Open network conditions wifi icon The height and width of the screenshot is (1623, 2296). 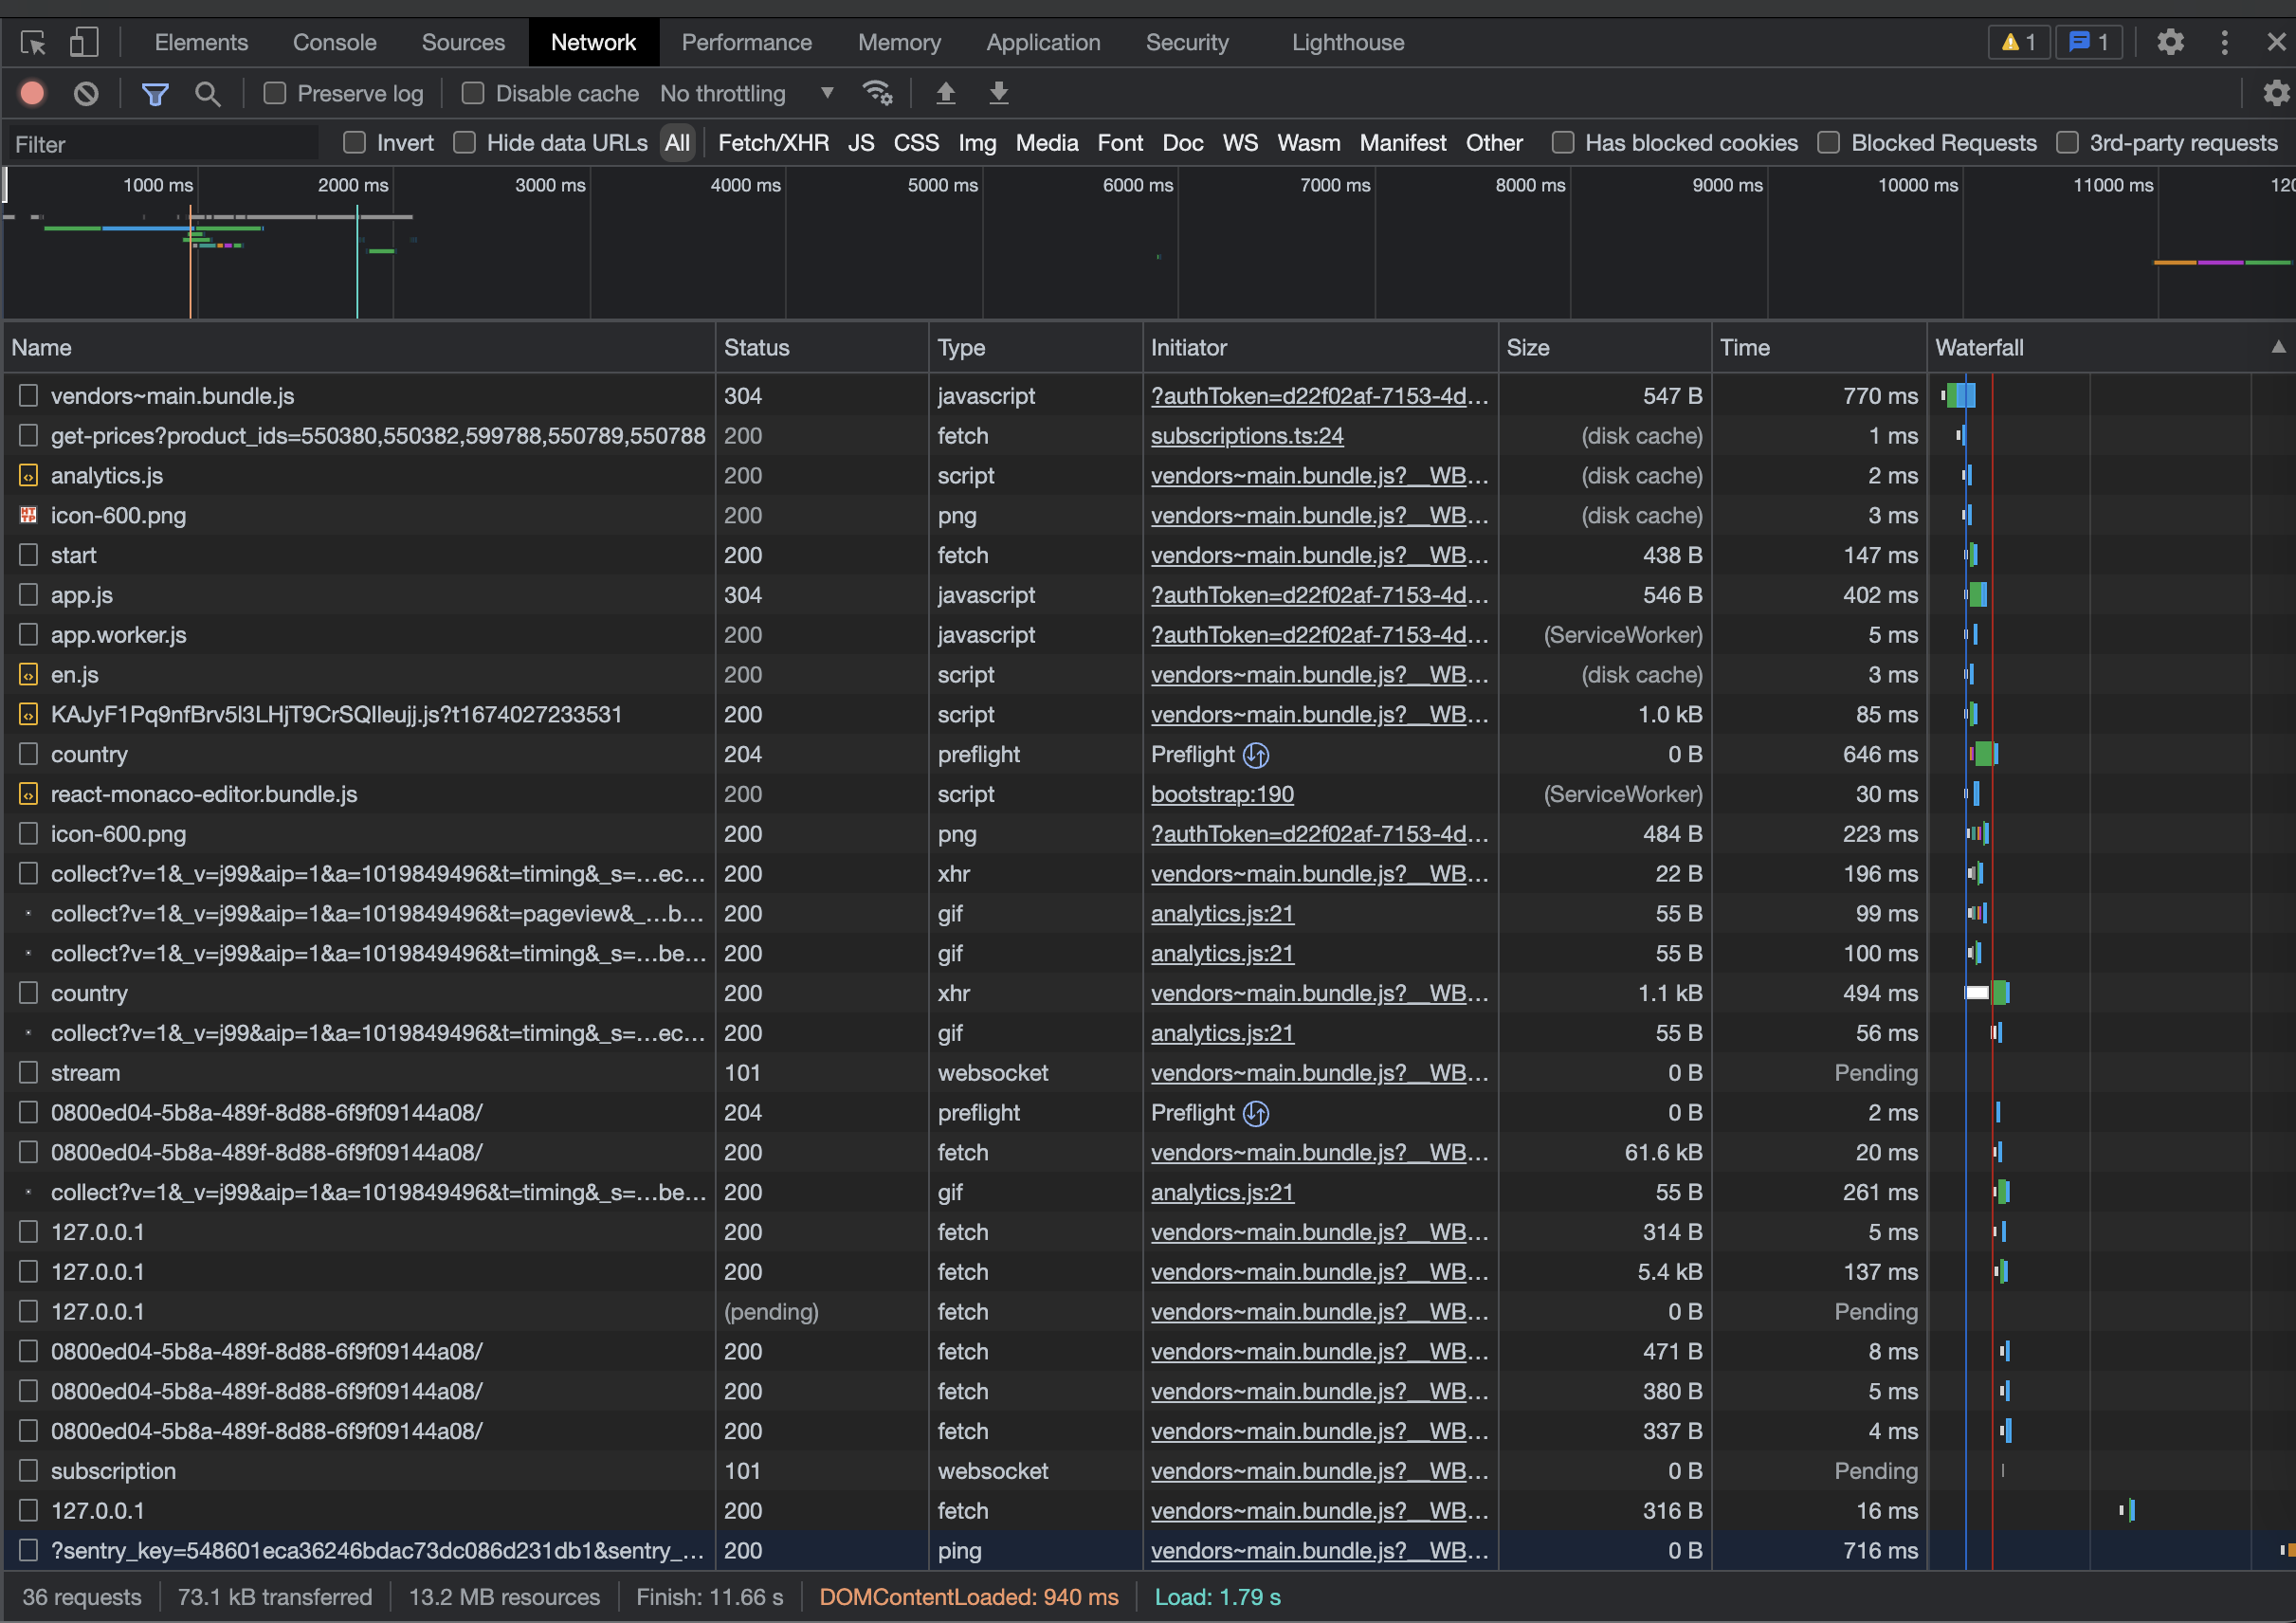coord(877,94)
